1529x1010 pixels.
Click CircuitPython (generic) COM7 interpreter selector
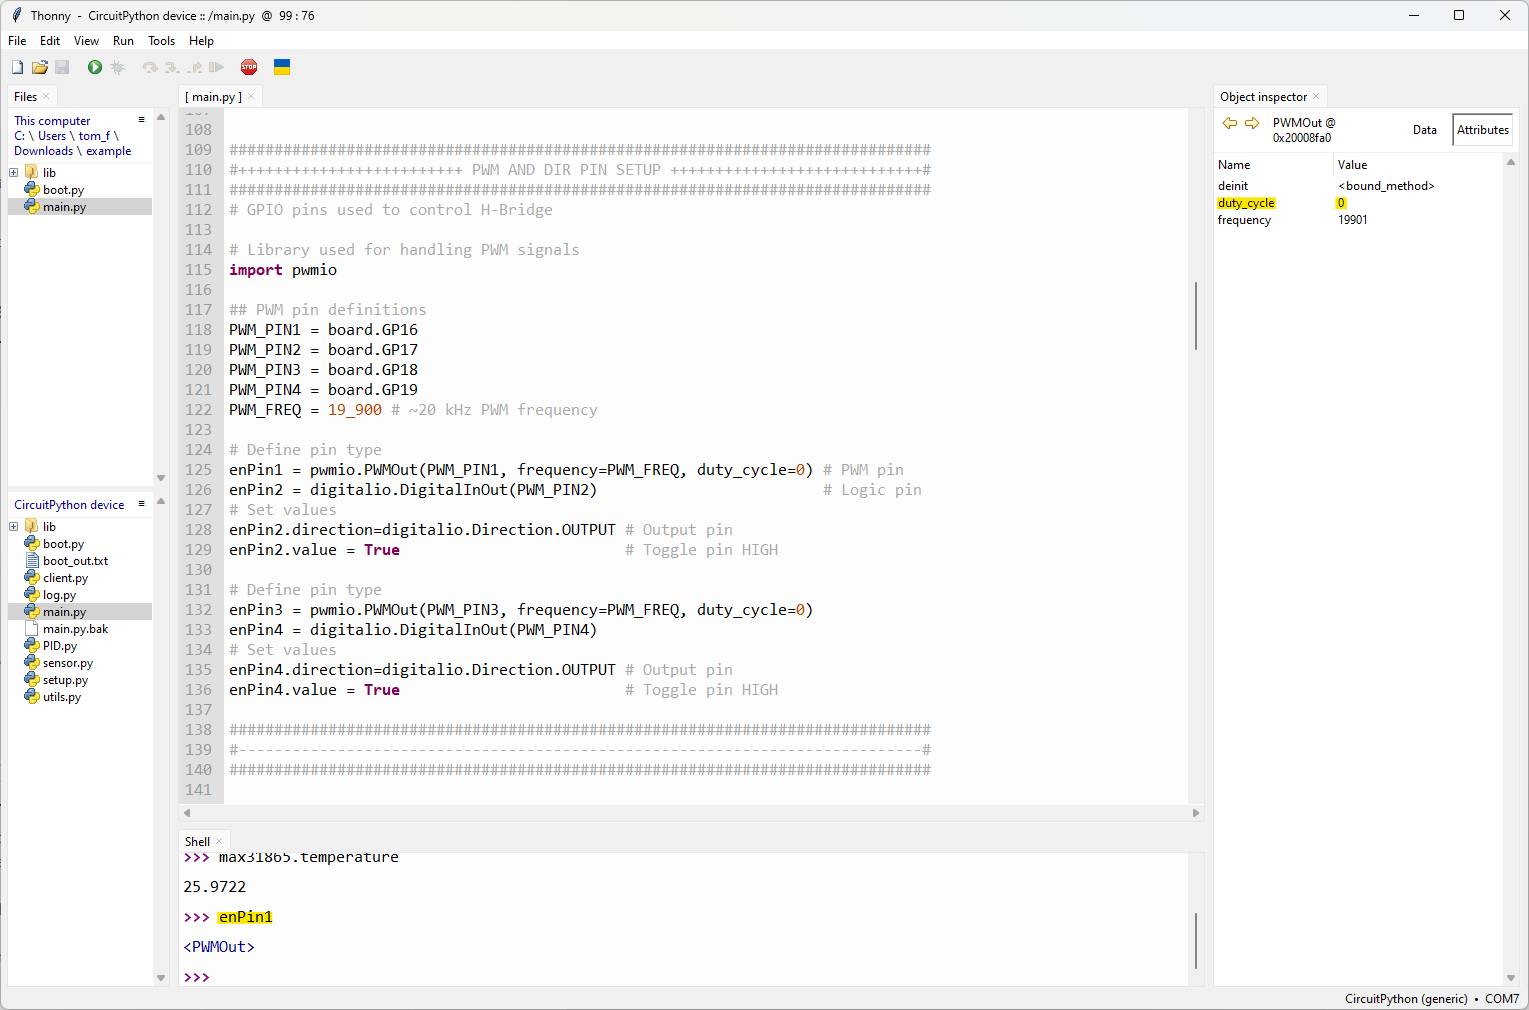tap(1431, 999)
